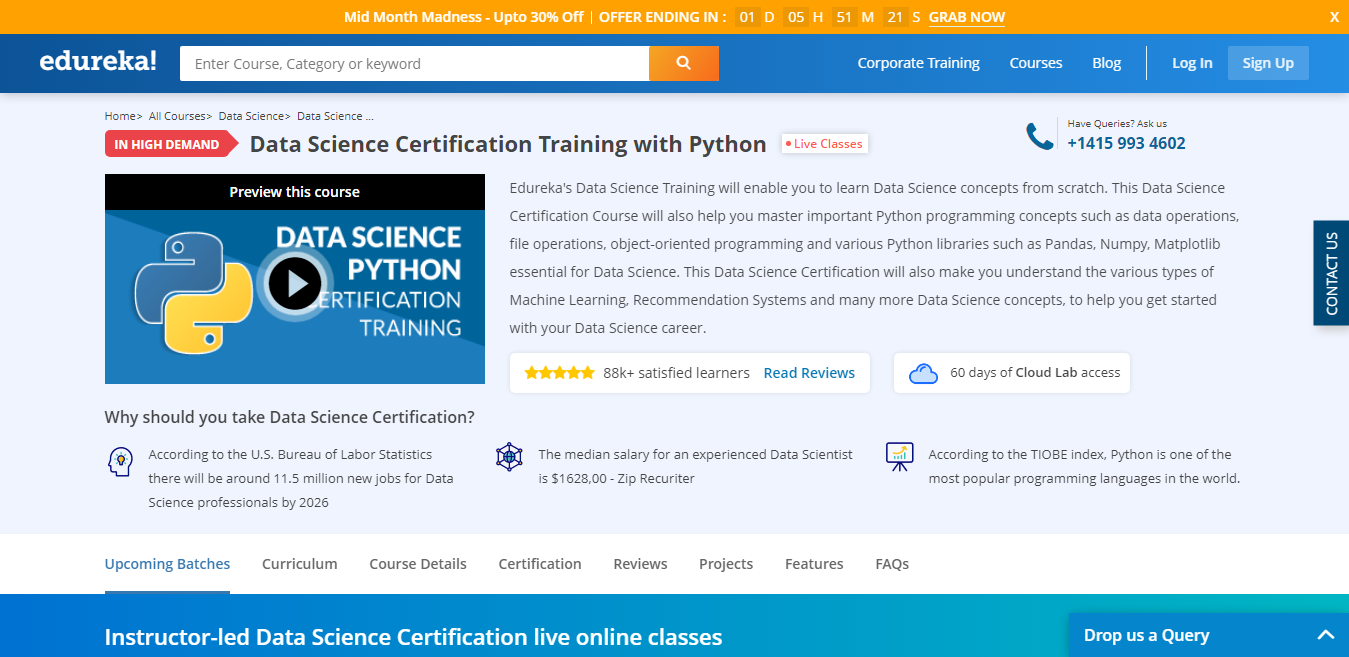Click the CONTACT US side tab
The image size is (1349, 657).
[1330, 272]
